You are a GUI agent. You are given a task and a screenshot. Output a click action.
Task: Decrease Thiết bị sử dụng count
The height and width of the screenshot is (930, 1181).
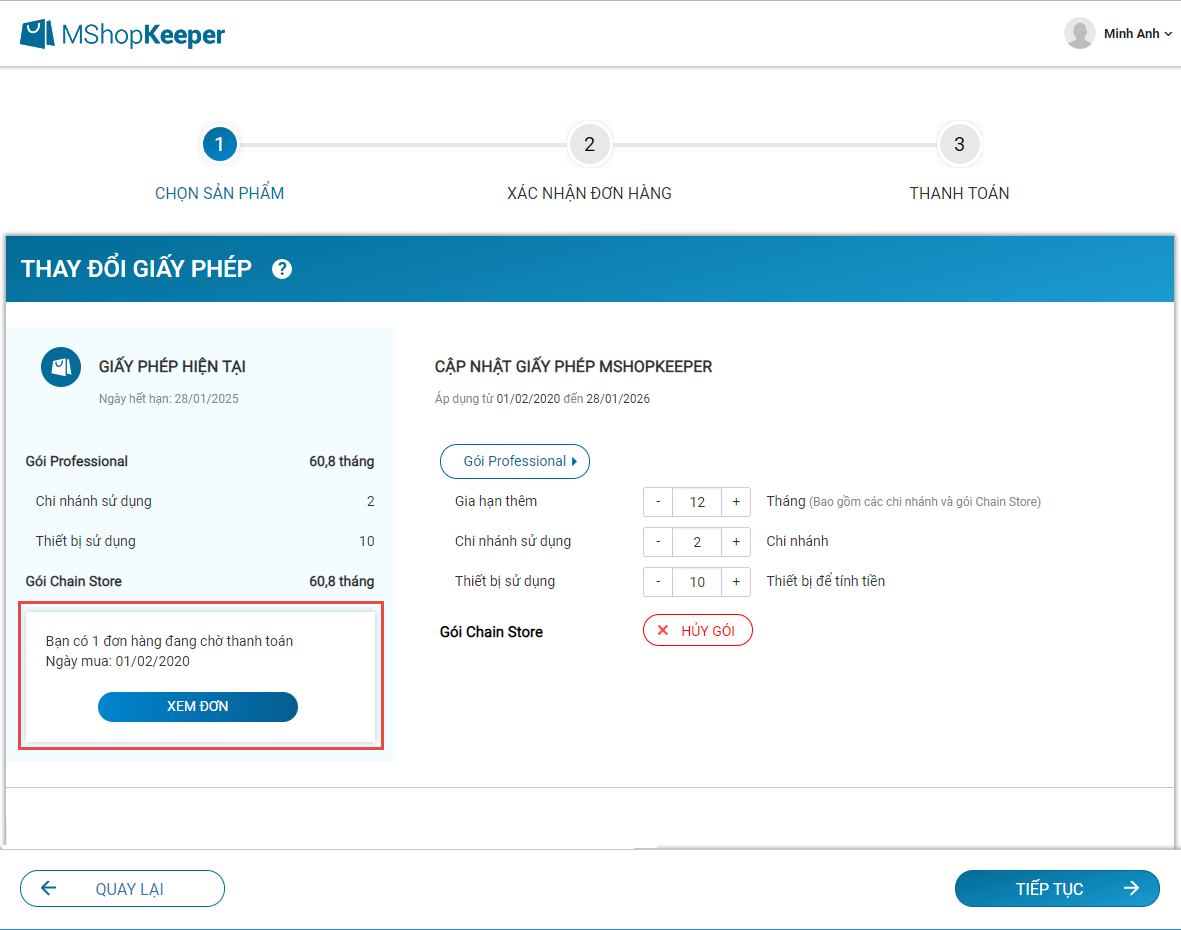click(x=658, y=581)
